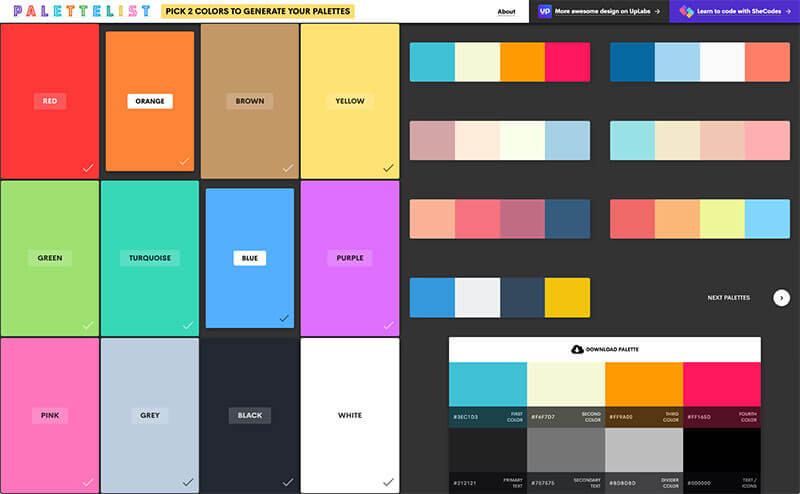Select the navy, light blue, white, coral palette

coord(699,62)
